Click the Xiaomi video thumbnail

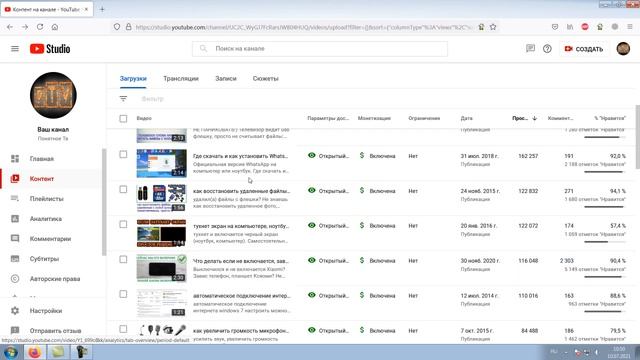click(162, 268)
